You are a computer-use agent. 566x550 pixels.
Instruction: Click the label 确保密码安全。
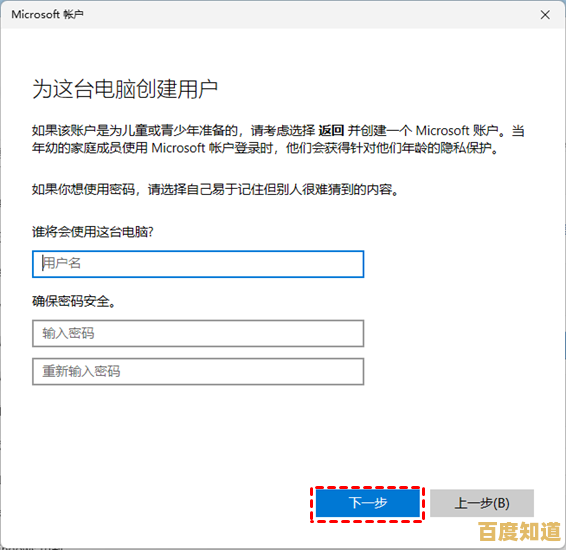click(x=74, y=301)
